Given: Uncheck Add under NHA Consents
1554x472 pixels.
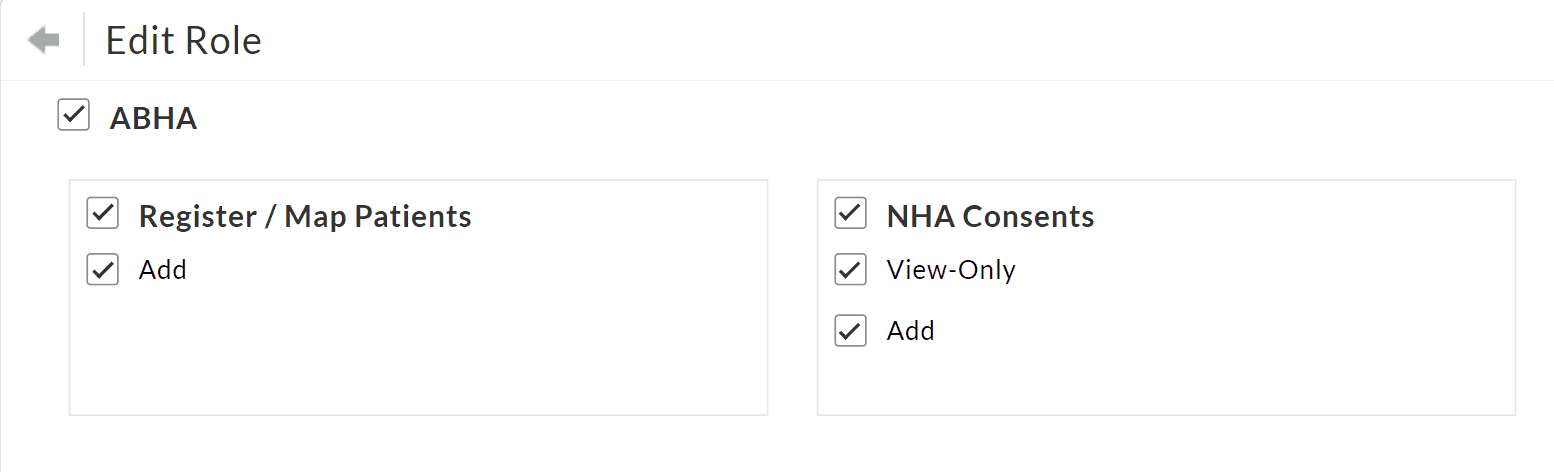Looking at the screenshot, I should [850, 331].
